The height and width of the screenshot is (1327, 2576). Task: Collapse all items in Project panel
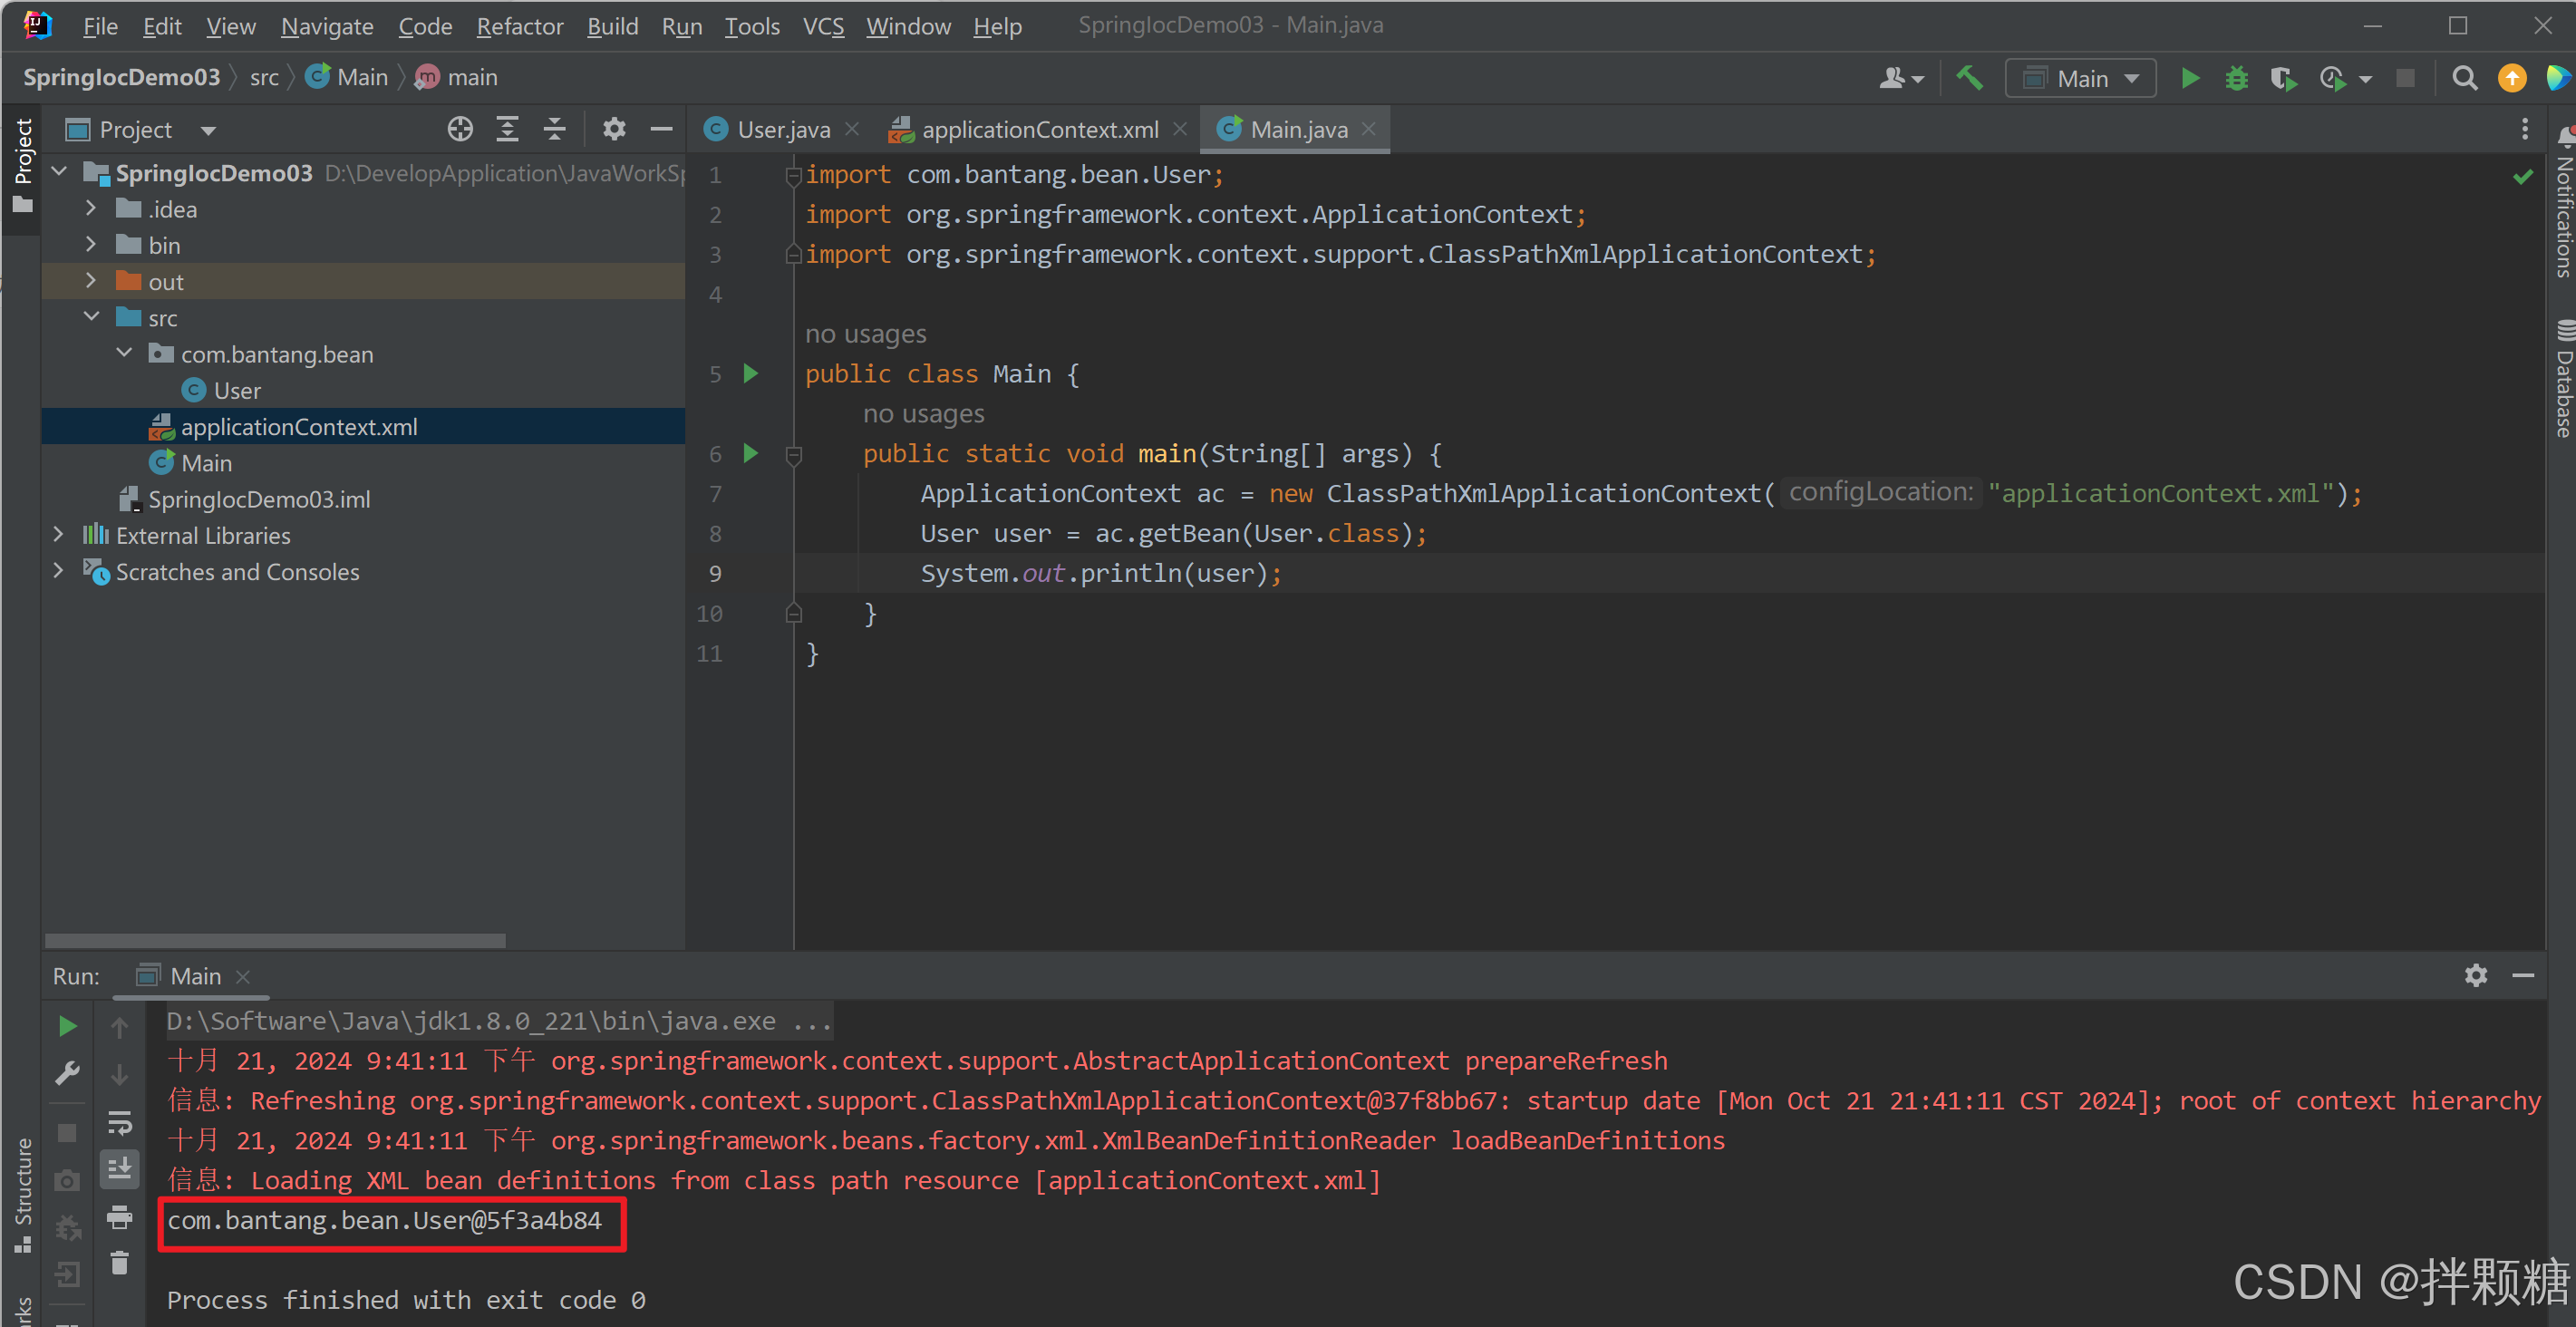click(x=554, y=129)
